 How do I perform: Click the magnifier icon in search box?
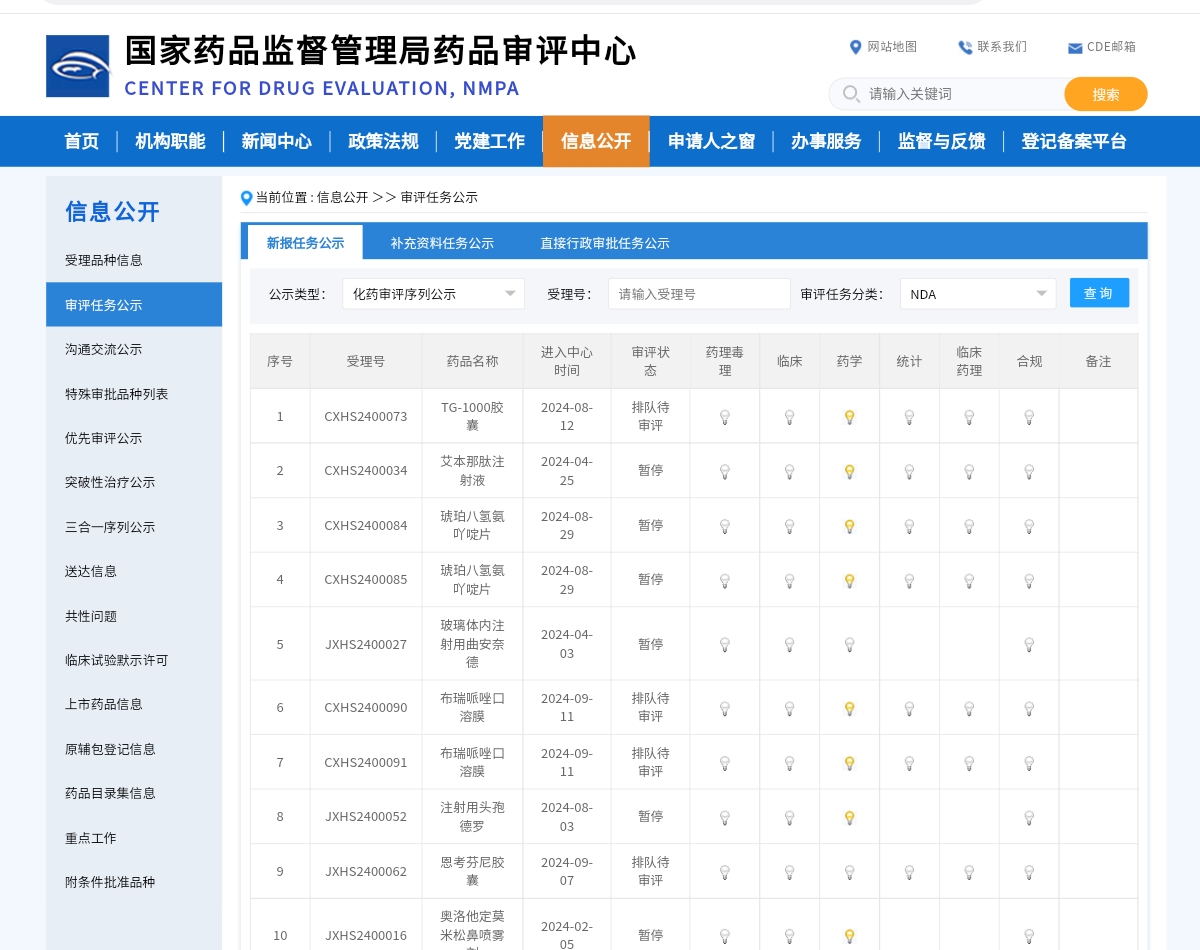pos(851,93)
